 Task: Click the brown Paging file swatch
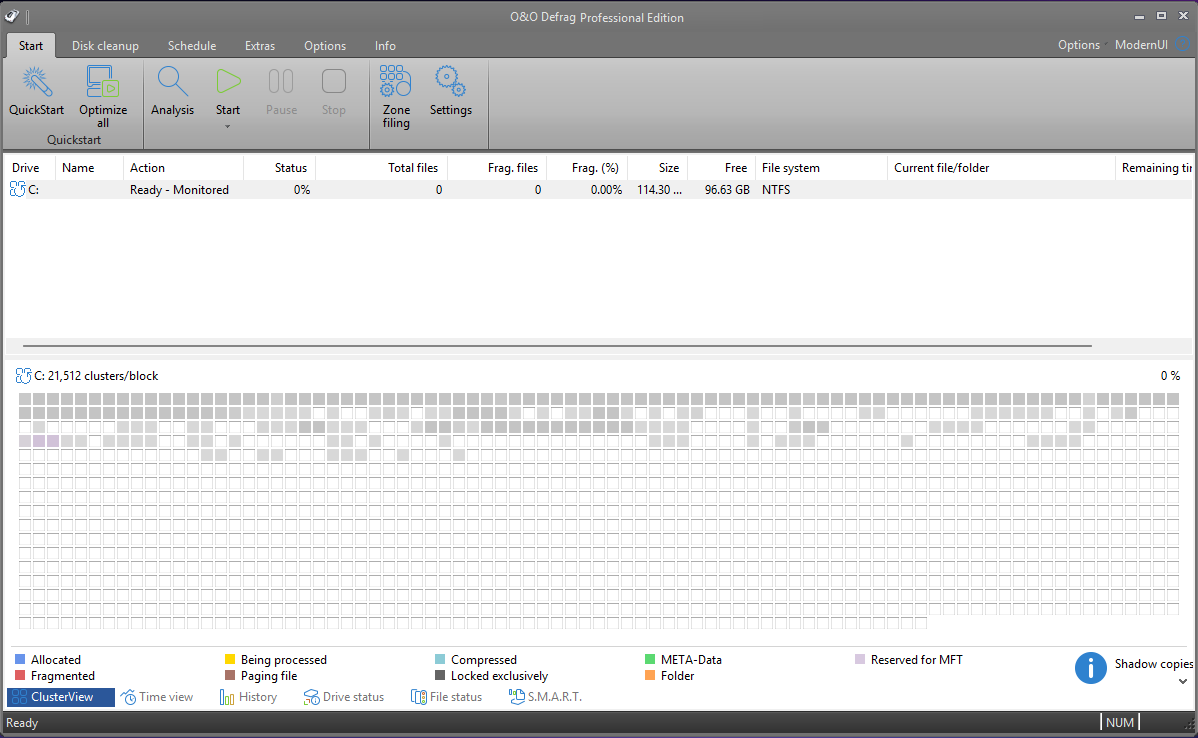tap(230, 675)
